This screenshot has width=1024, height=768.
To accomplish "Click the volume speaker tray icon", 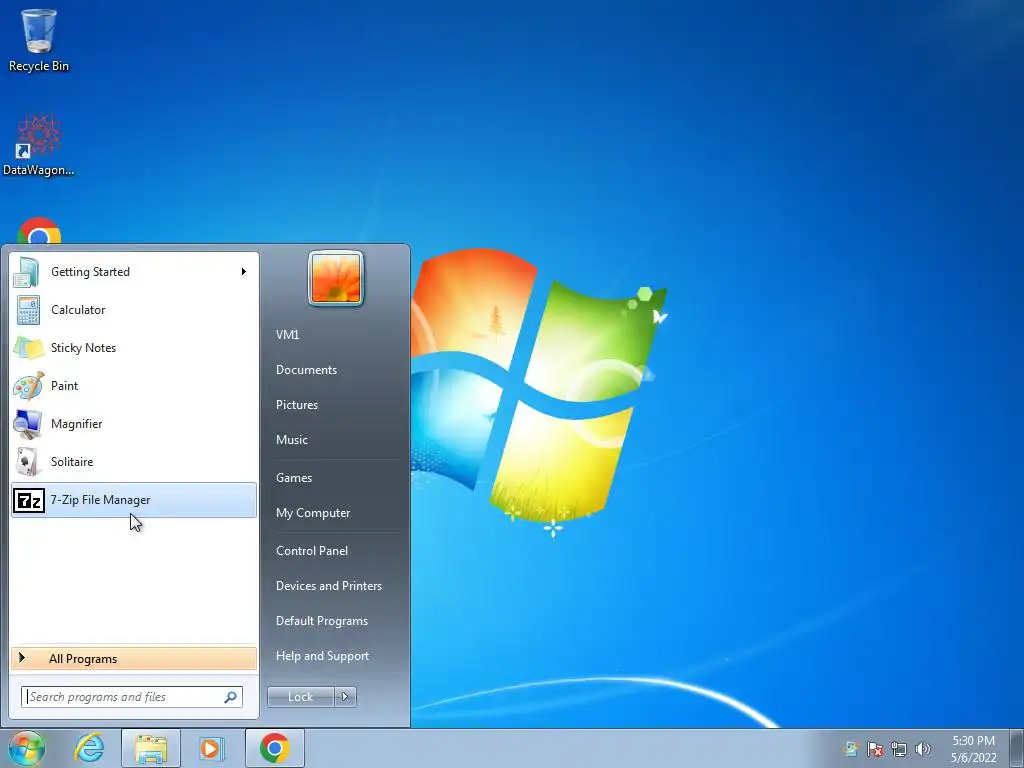I will point(923,748).
